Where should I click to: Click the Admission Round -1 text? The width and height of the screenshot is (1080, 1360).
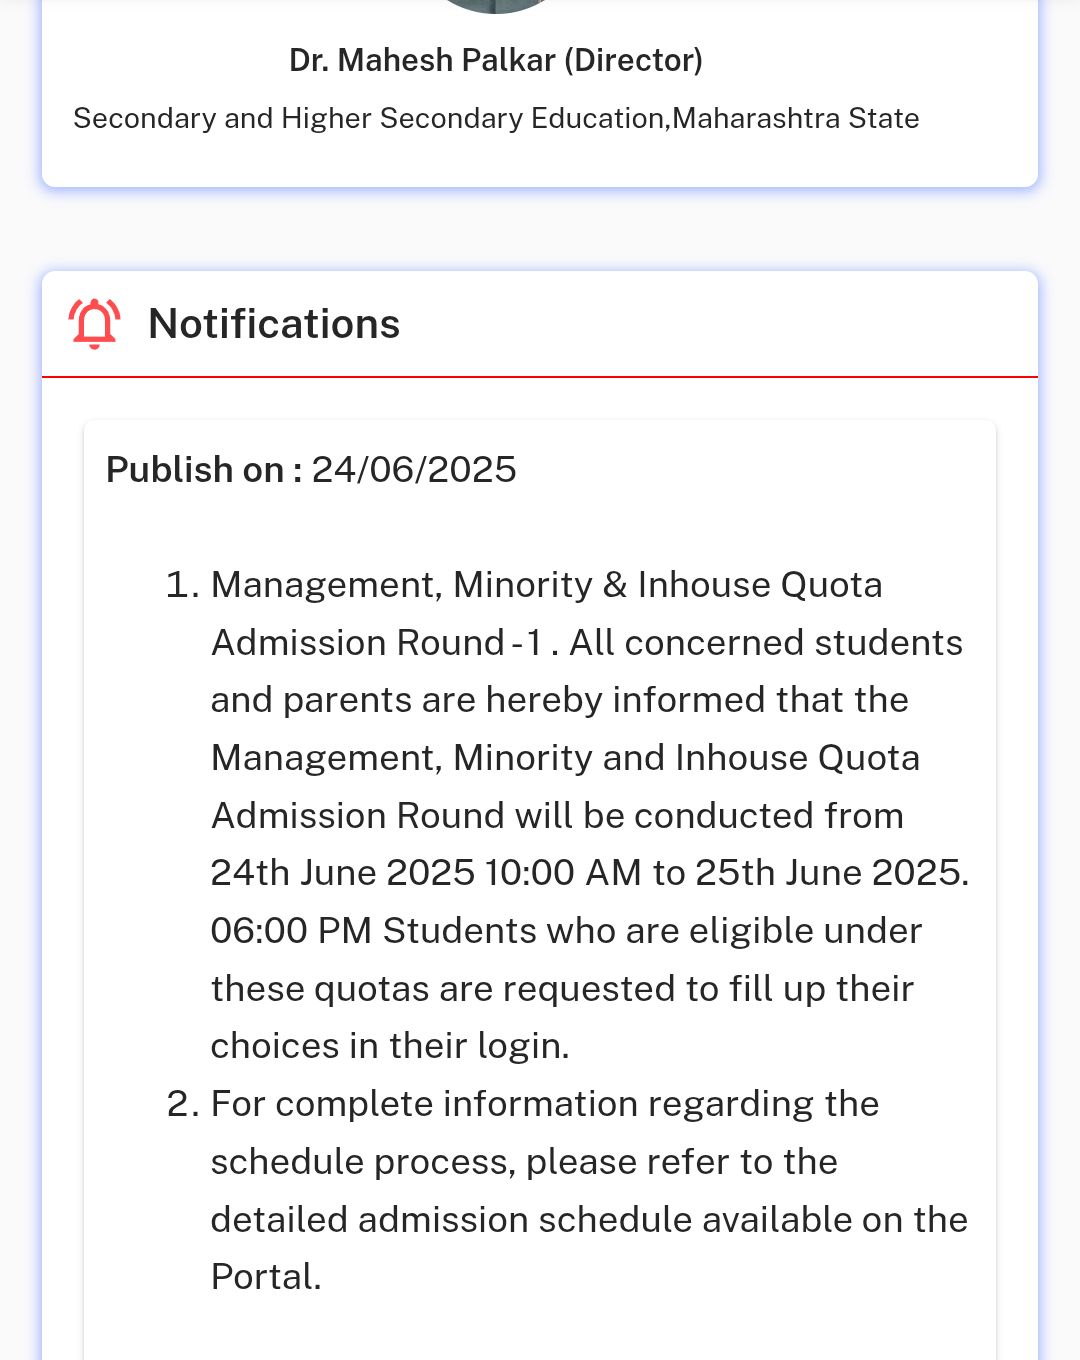pos(377,643)
